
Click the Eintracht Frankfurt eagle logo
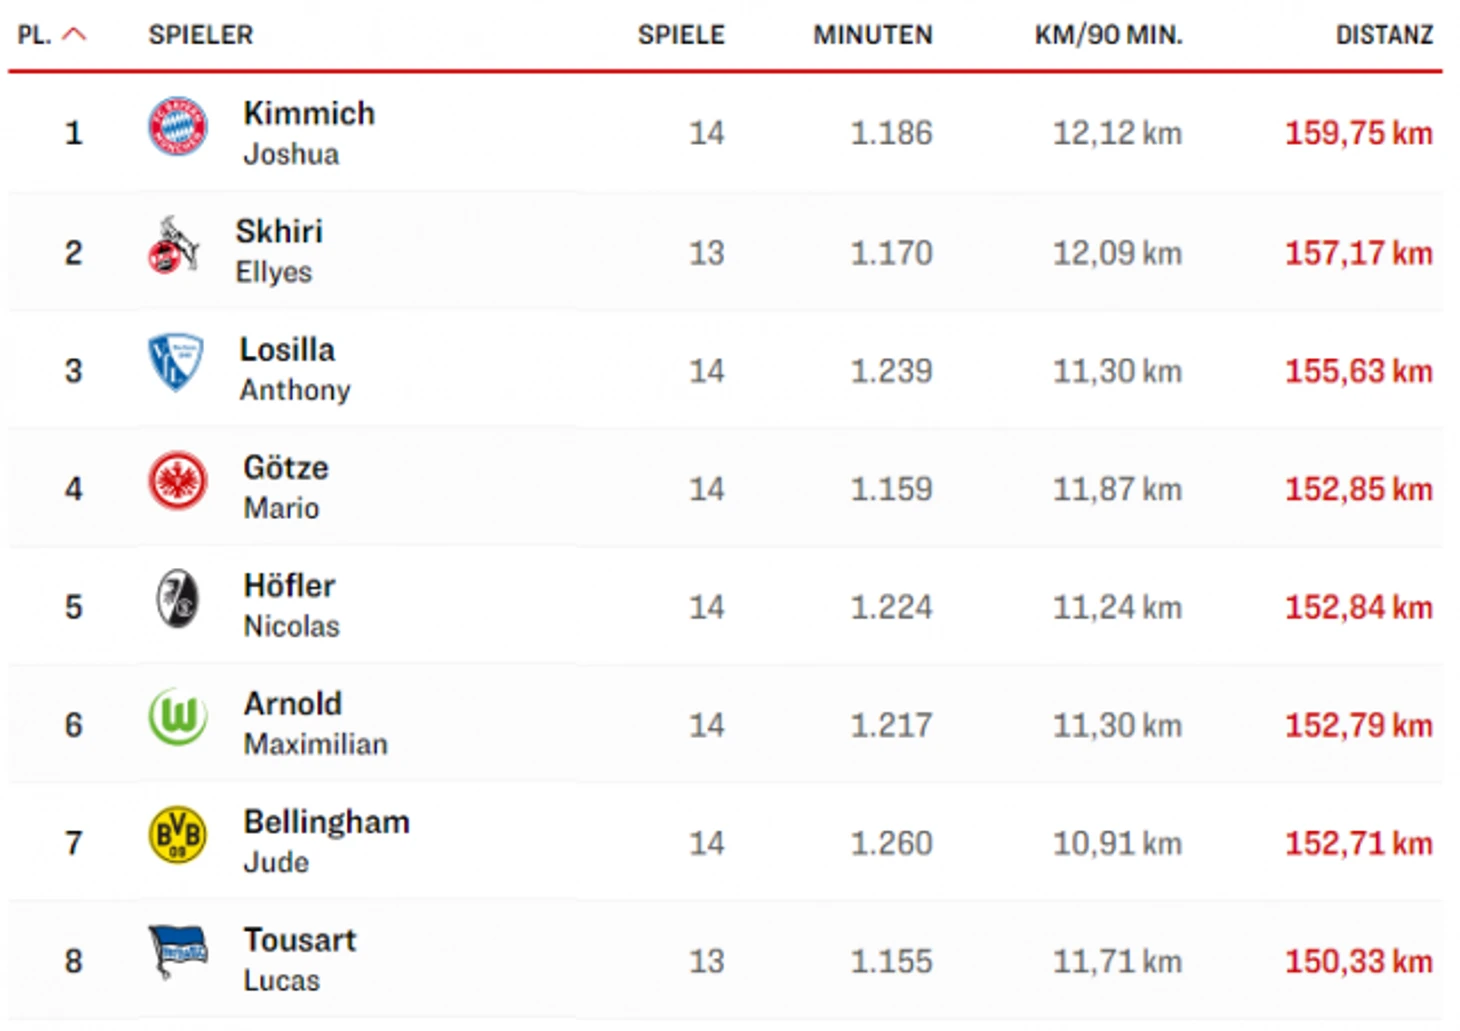coord(178,481)
